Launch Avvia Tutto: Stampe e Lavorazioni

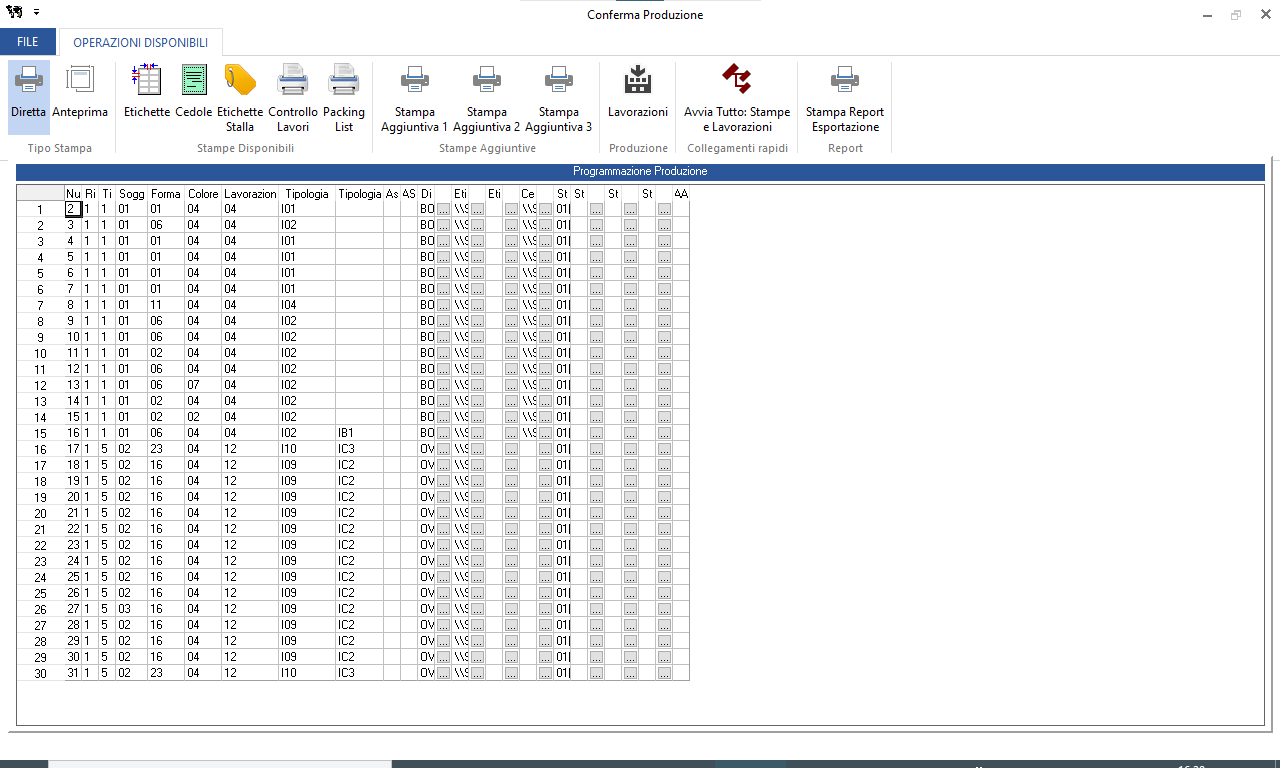pyautogui.click(x=737, y=97)
